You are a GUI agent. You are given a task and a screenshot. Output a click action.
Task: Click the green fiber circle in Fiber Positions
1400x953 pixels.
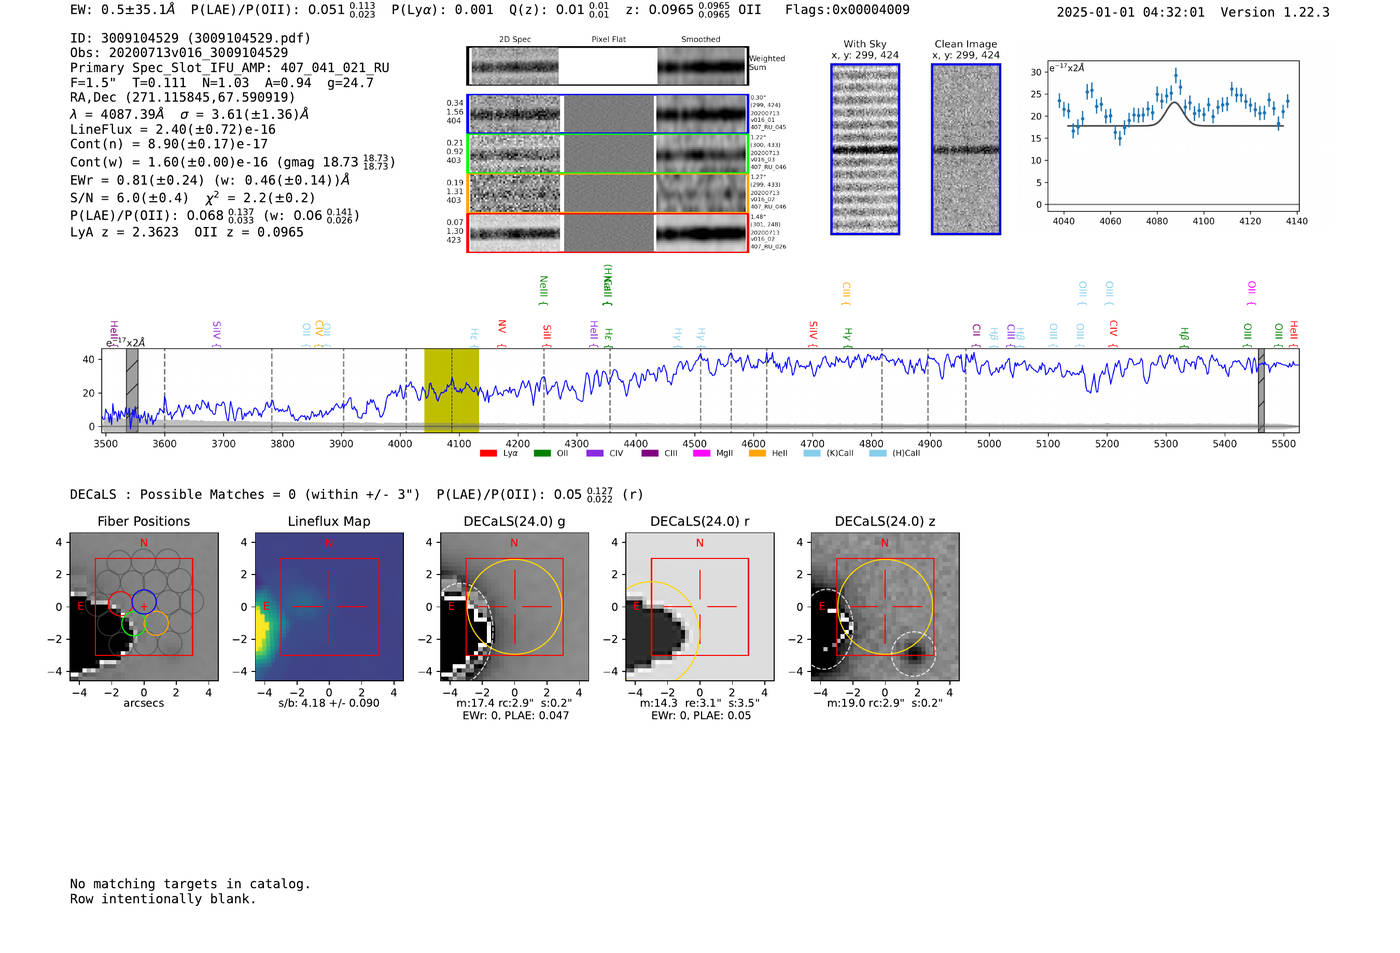click(x=133, y=624)
